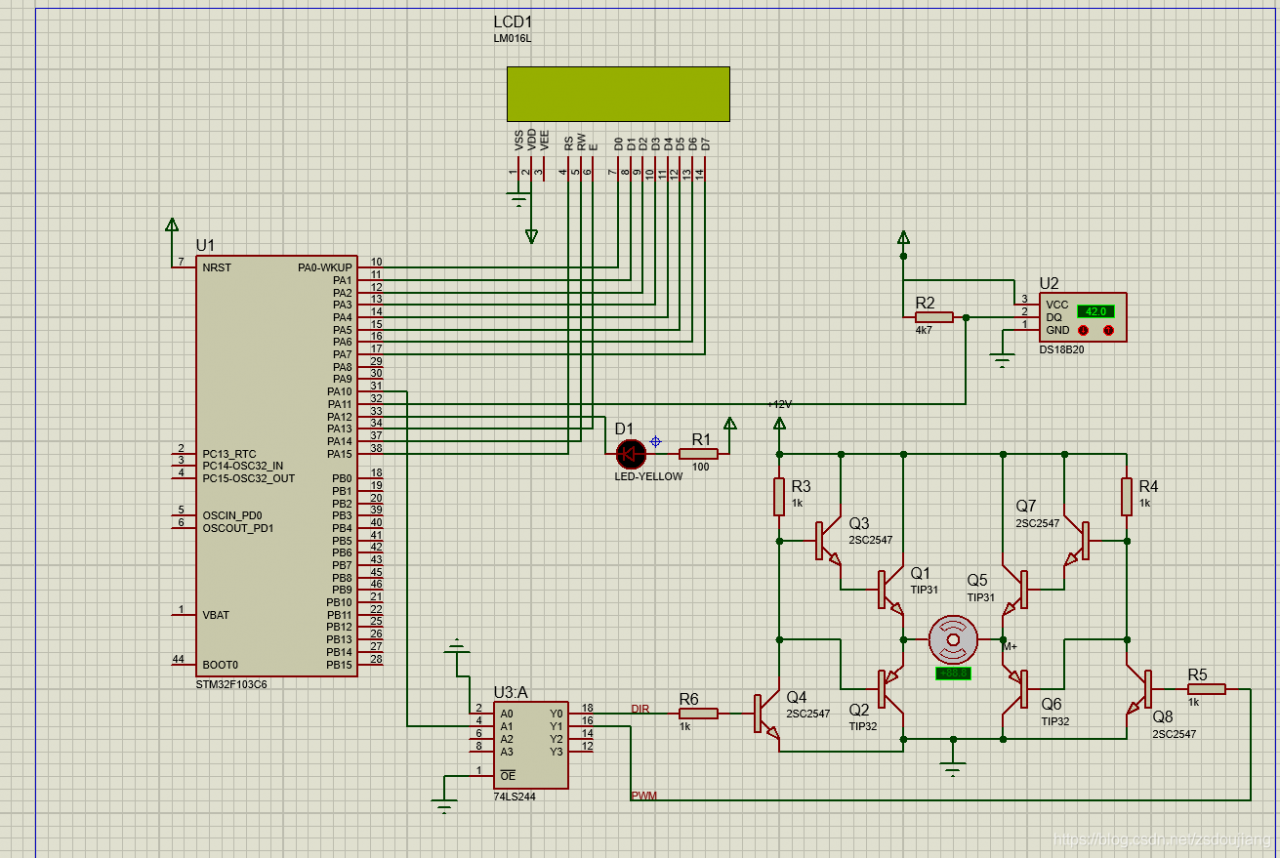Select the +12V power terminal arrow
The height and width of the screenshot is (858, 1280).
tap(778, 425)
